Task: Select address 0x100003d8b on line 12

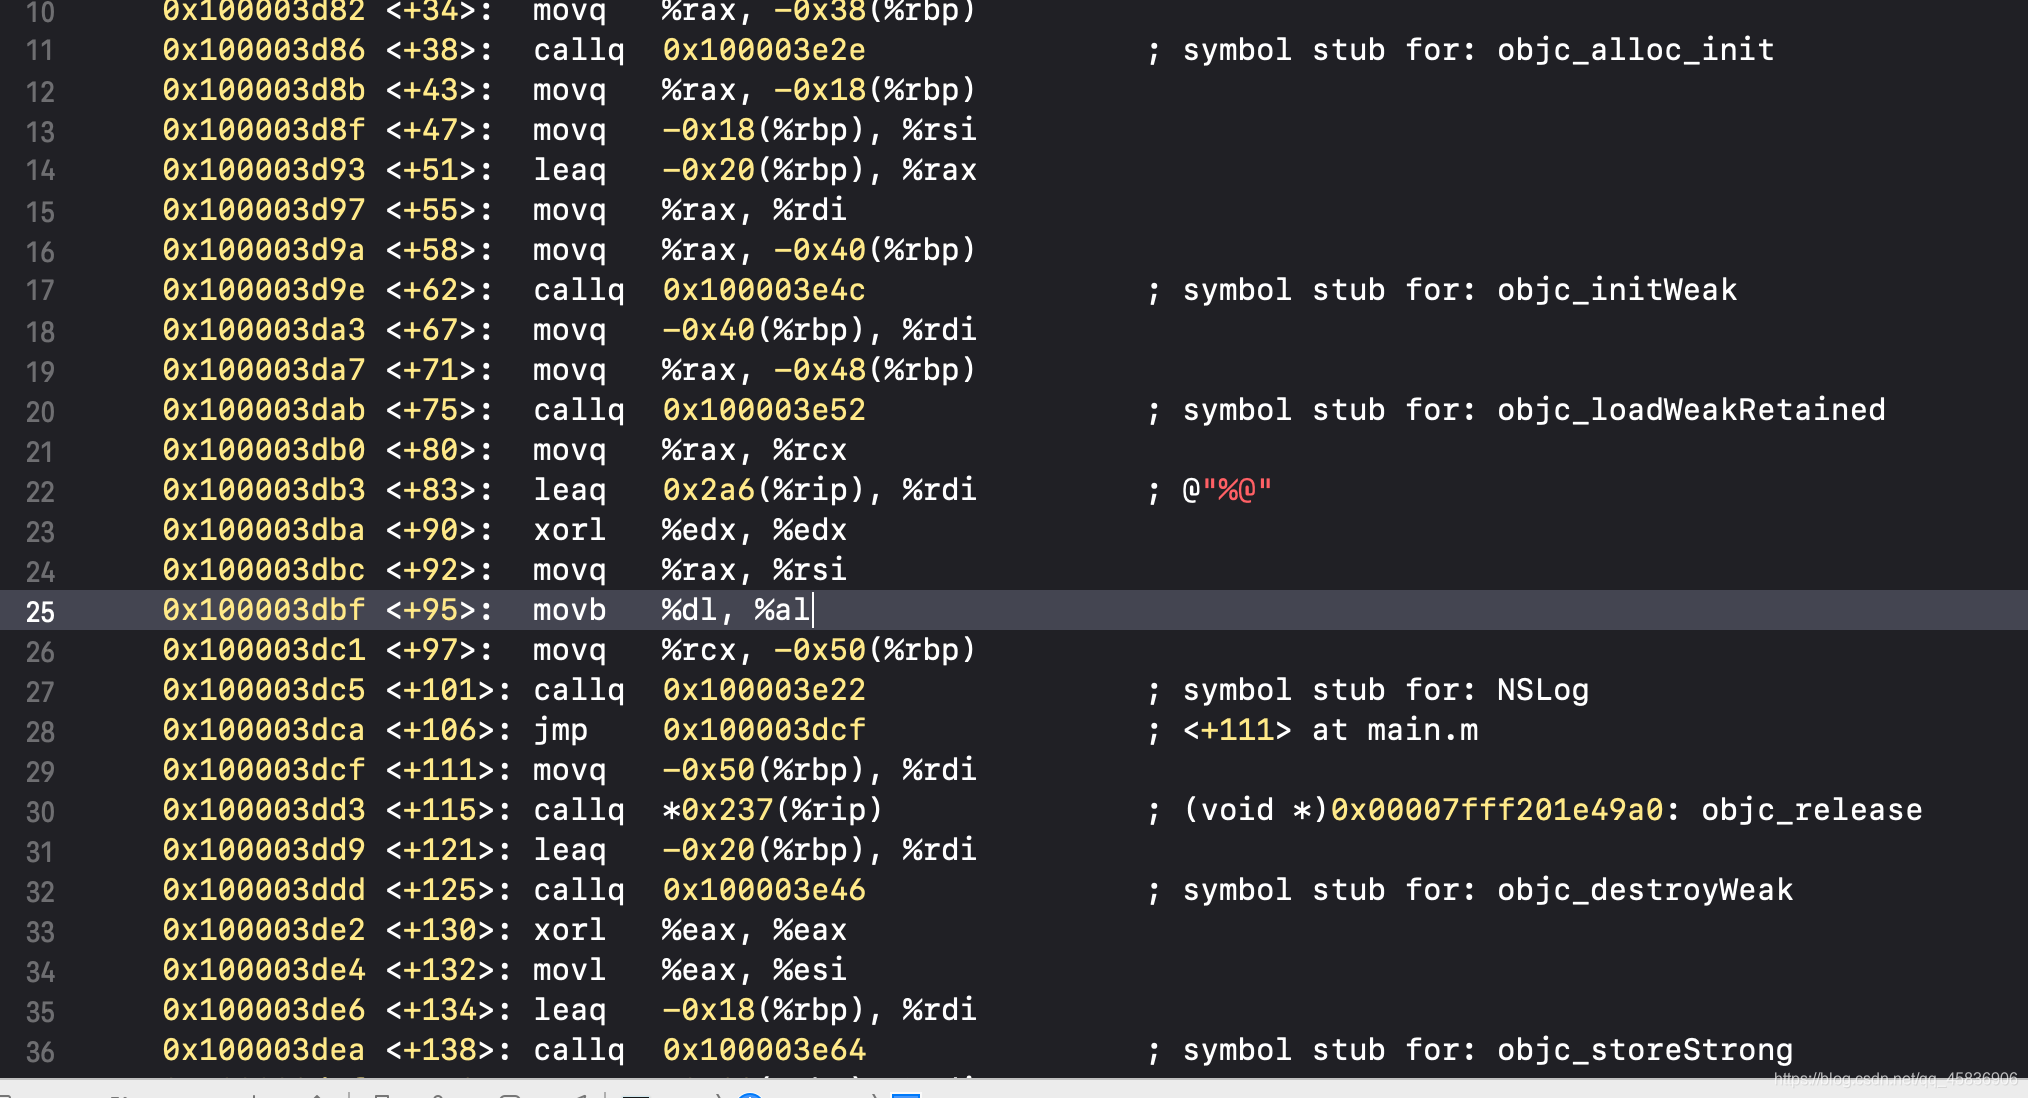Action: tap(264, 90)
